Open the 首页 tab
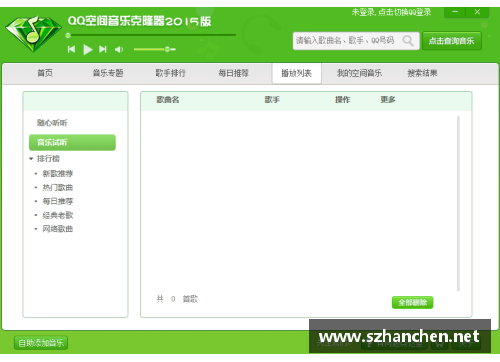Screen dimensions: 500x362 click(45, 73)
